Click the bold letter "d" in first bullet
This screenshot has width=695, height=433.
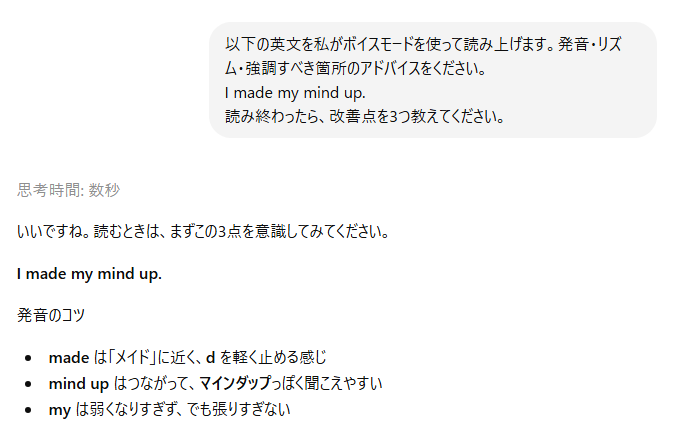pos(211,357)
